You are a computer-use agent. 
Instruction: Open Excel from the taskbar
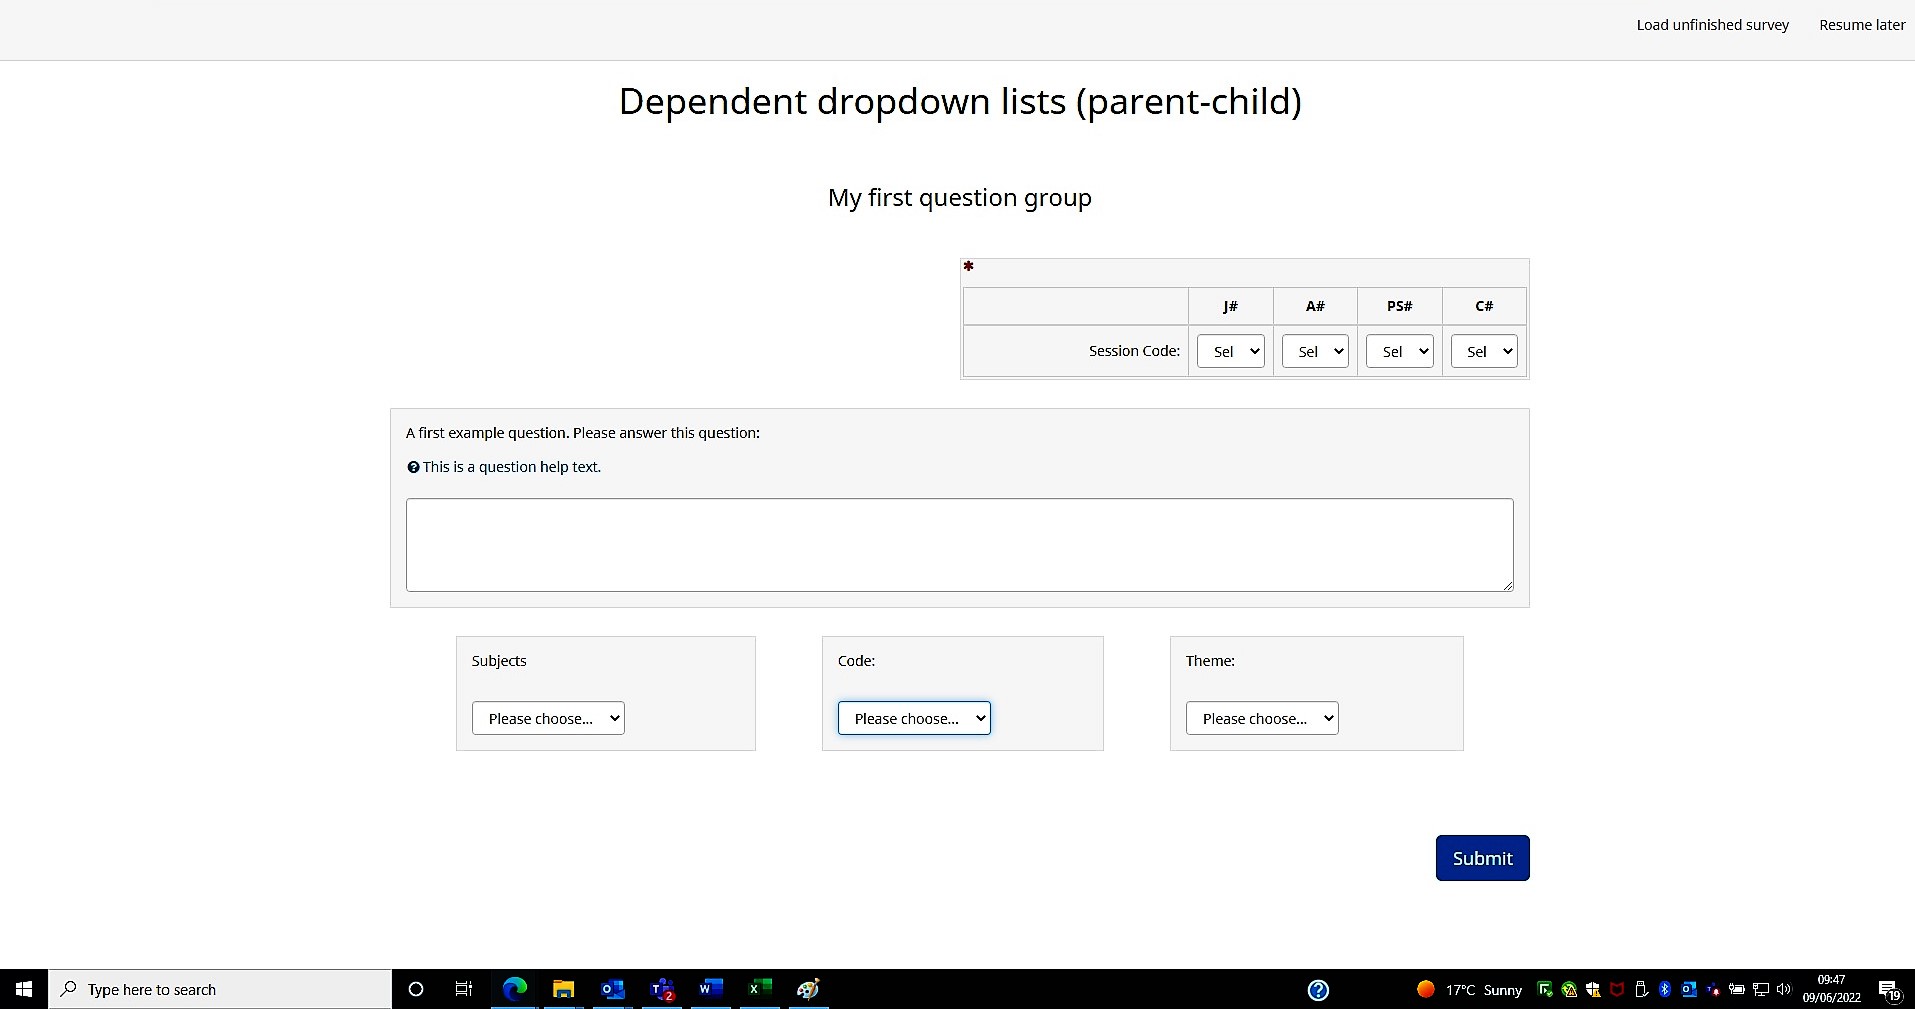tap(759, 989)
